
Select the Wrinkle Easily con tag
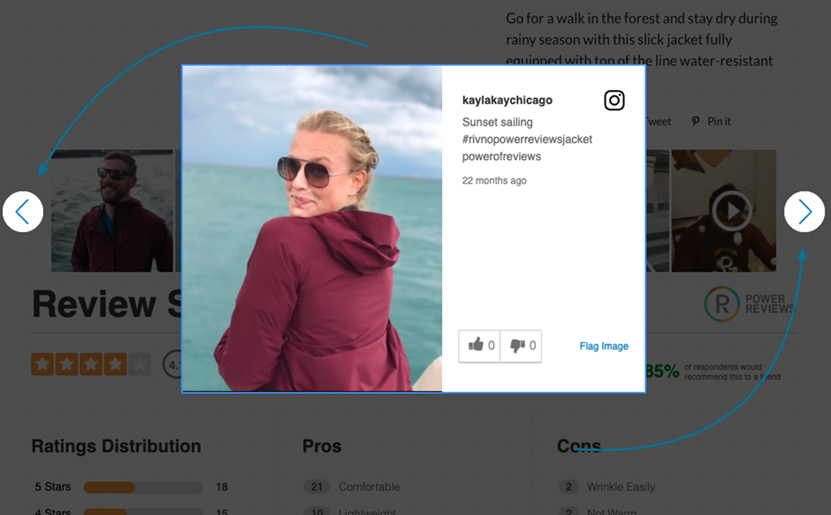(x=621, y=487)
